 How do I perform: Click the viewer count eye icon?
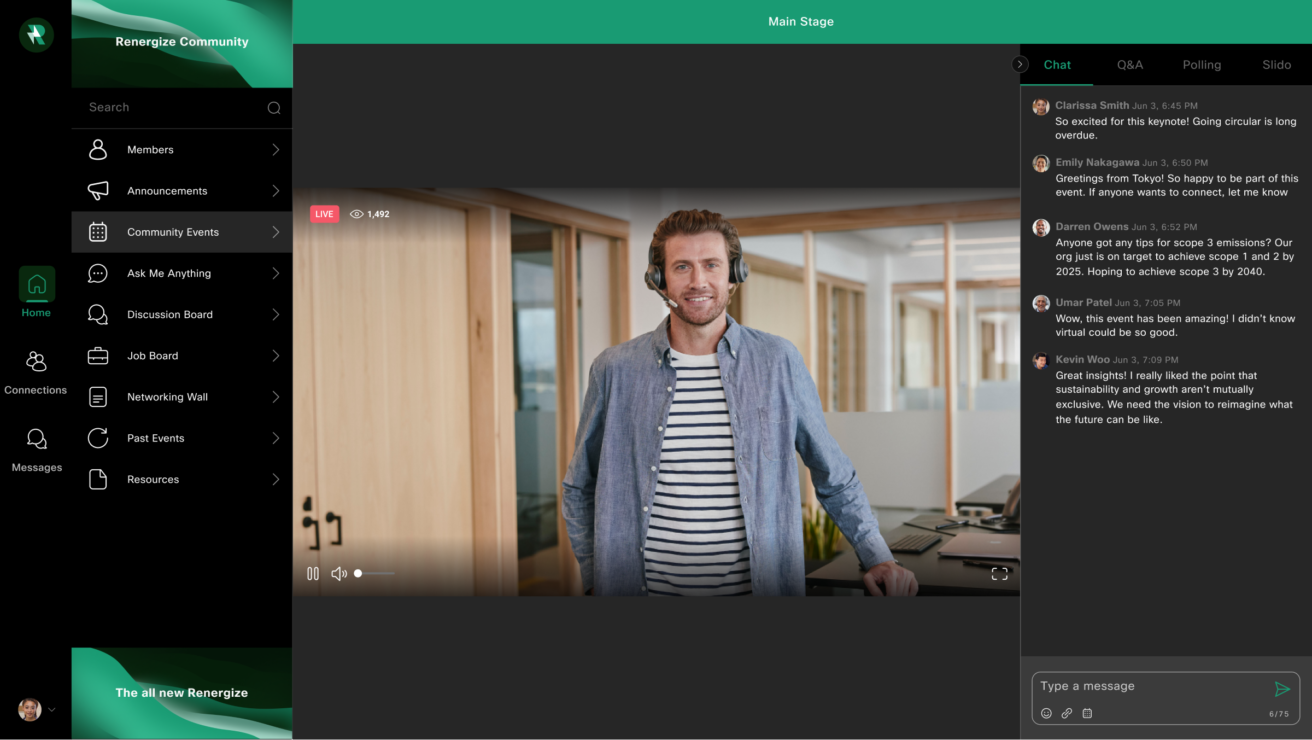coord(356,214)
